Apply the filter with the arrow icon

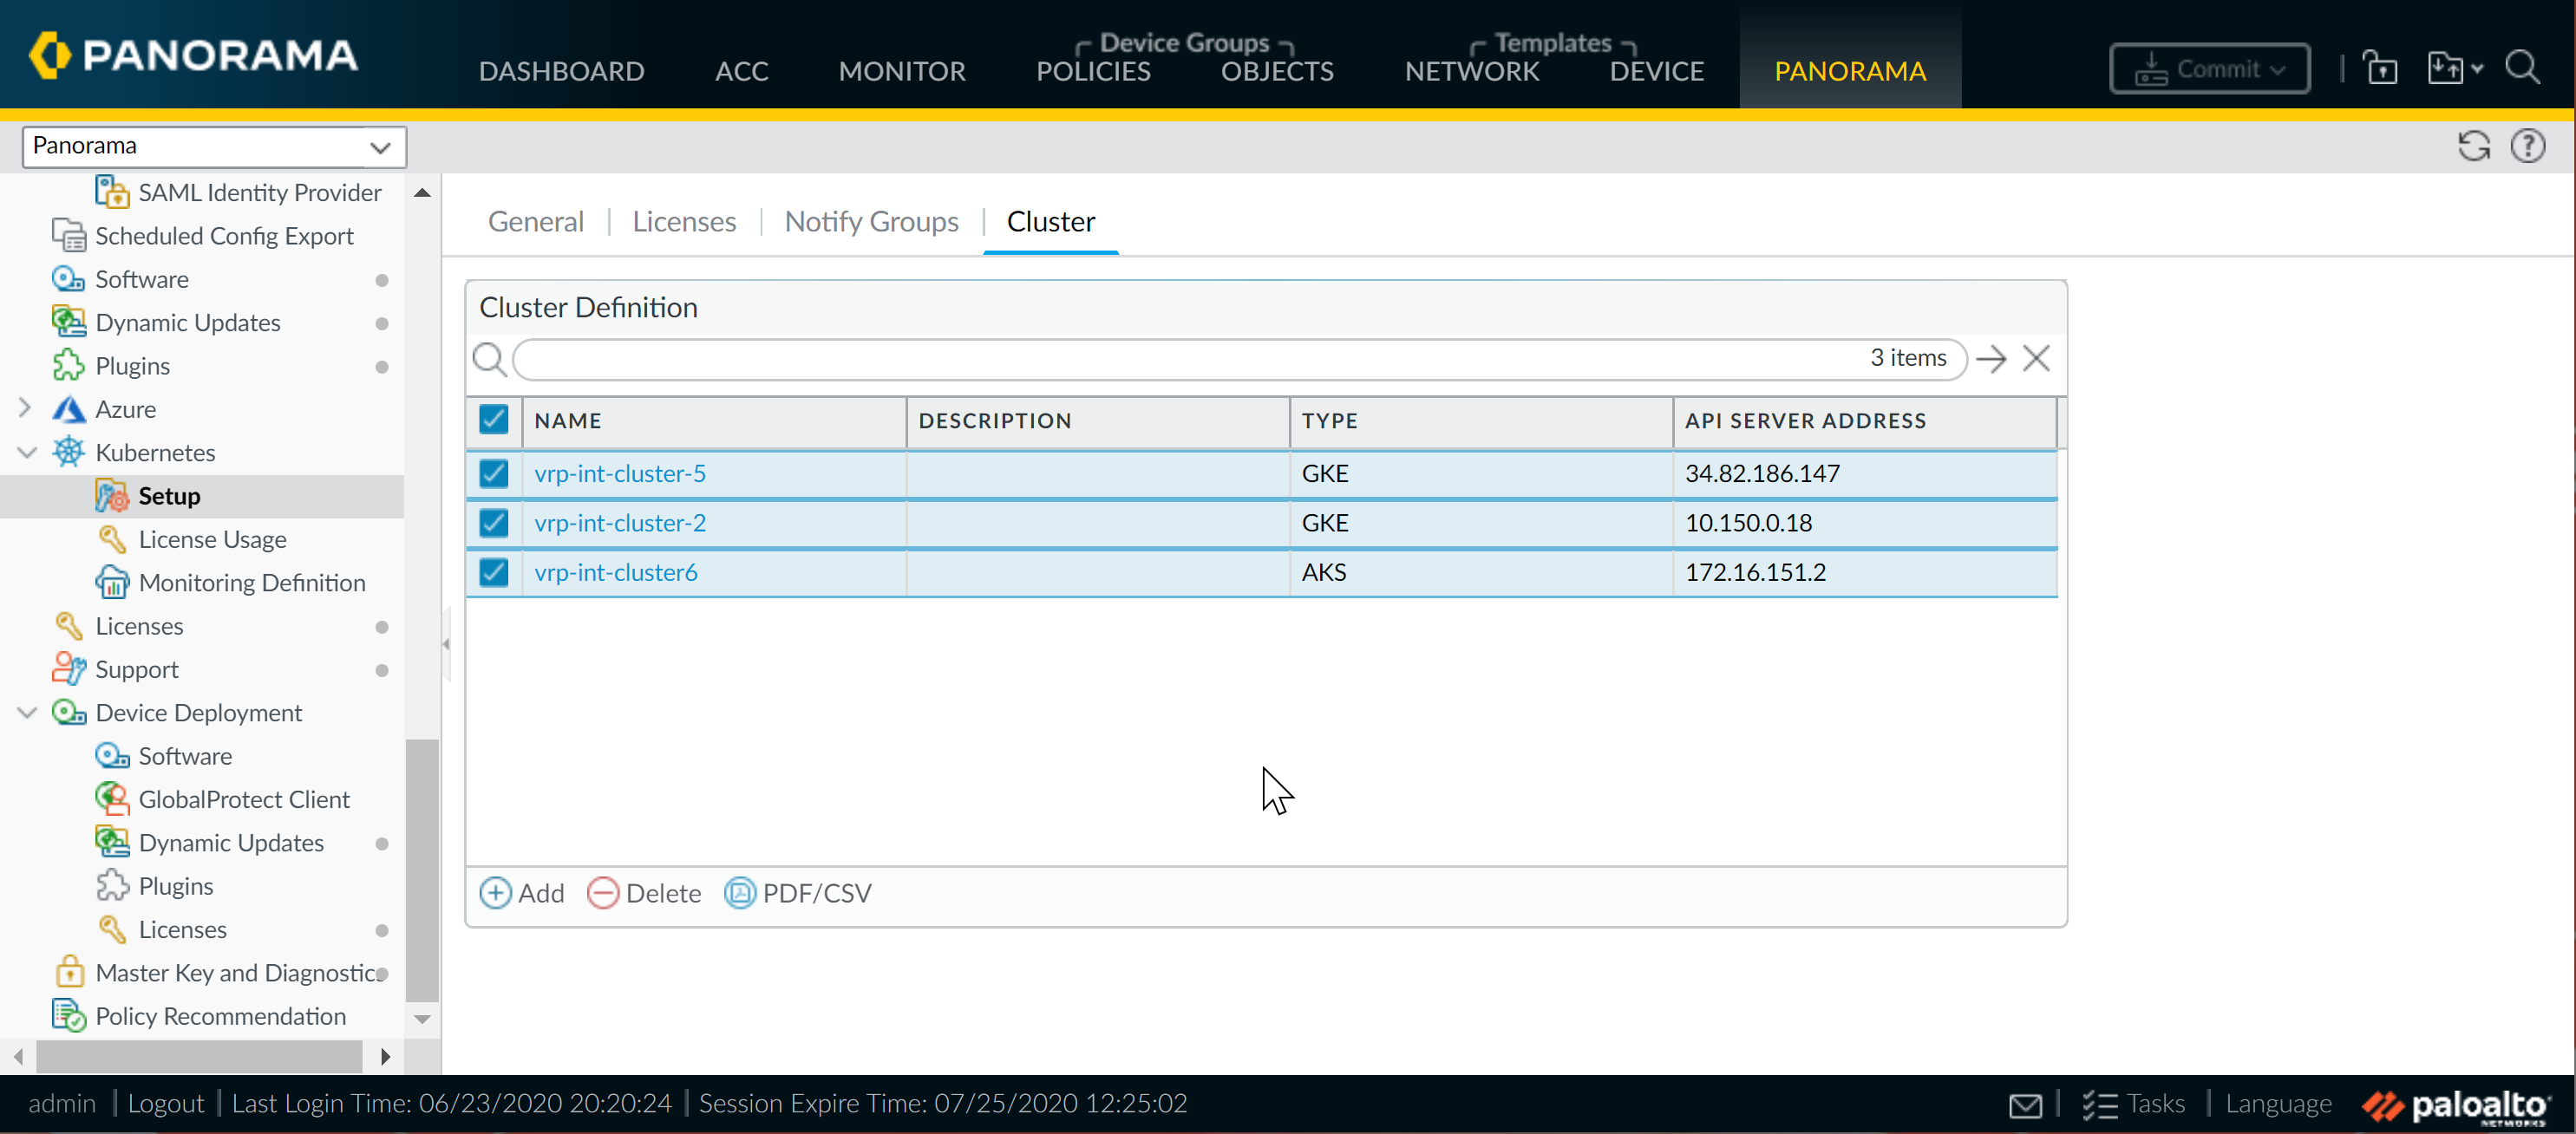(x=1991, y=358)
